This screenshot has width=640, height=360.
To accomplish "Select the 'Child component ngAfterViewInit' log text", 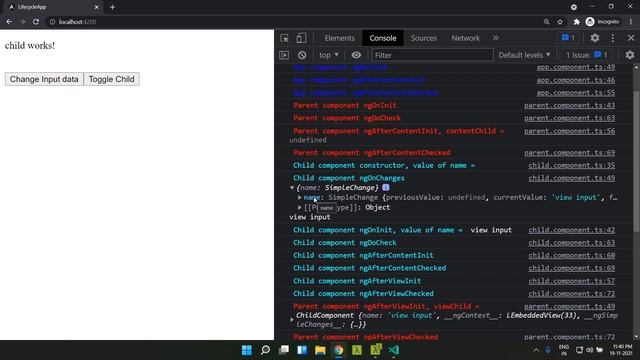I will click(357, 281).
